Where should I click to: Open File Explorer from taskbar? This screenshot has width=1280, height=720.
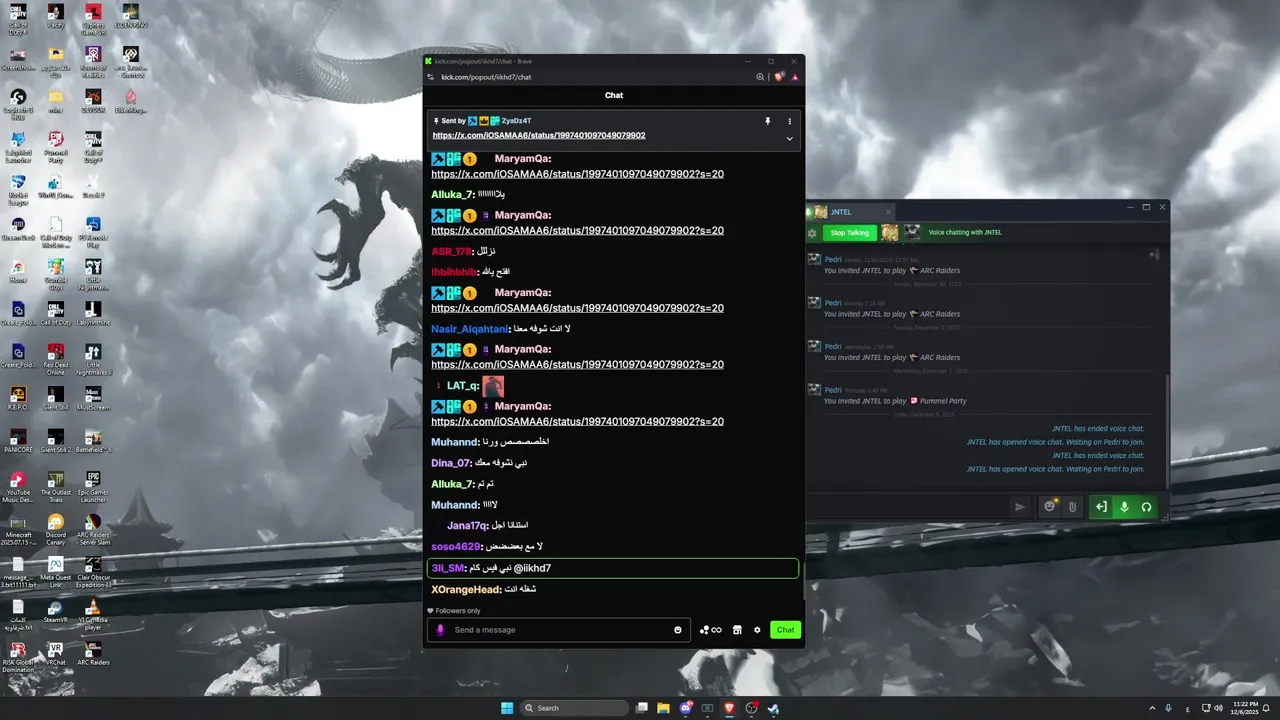663,708
